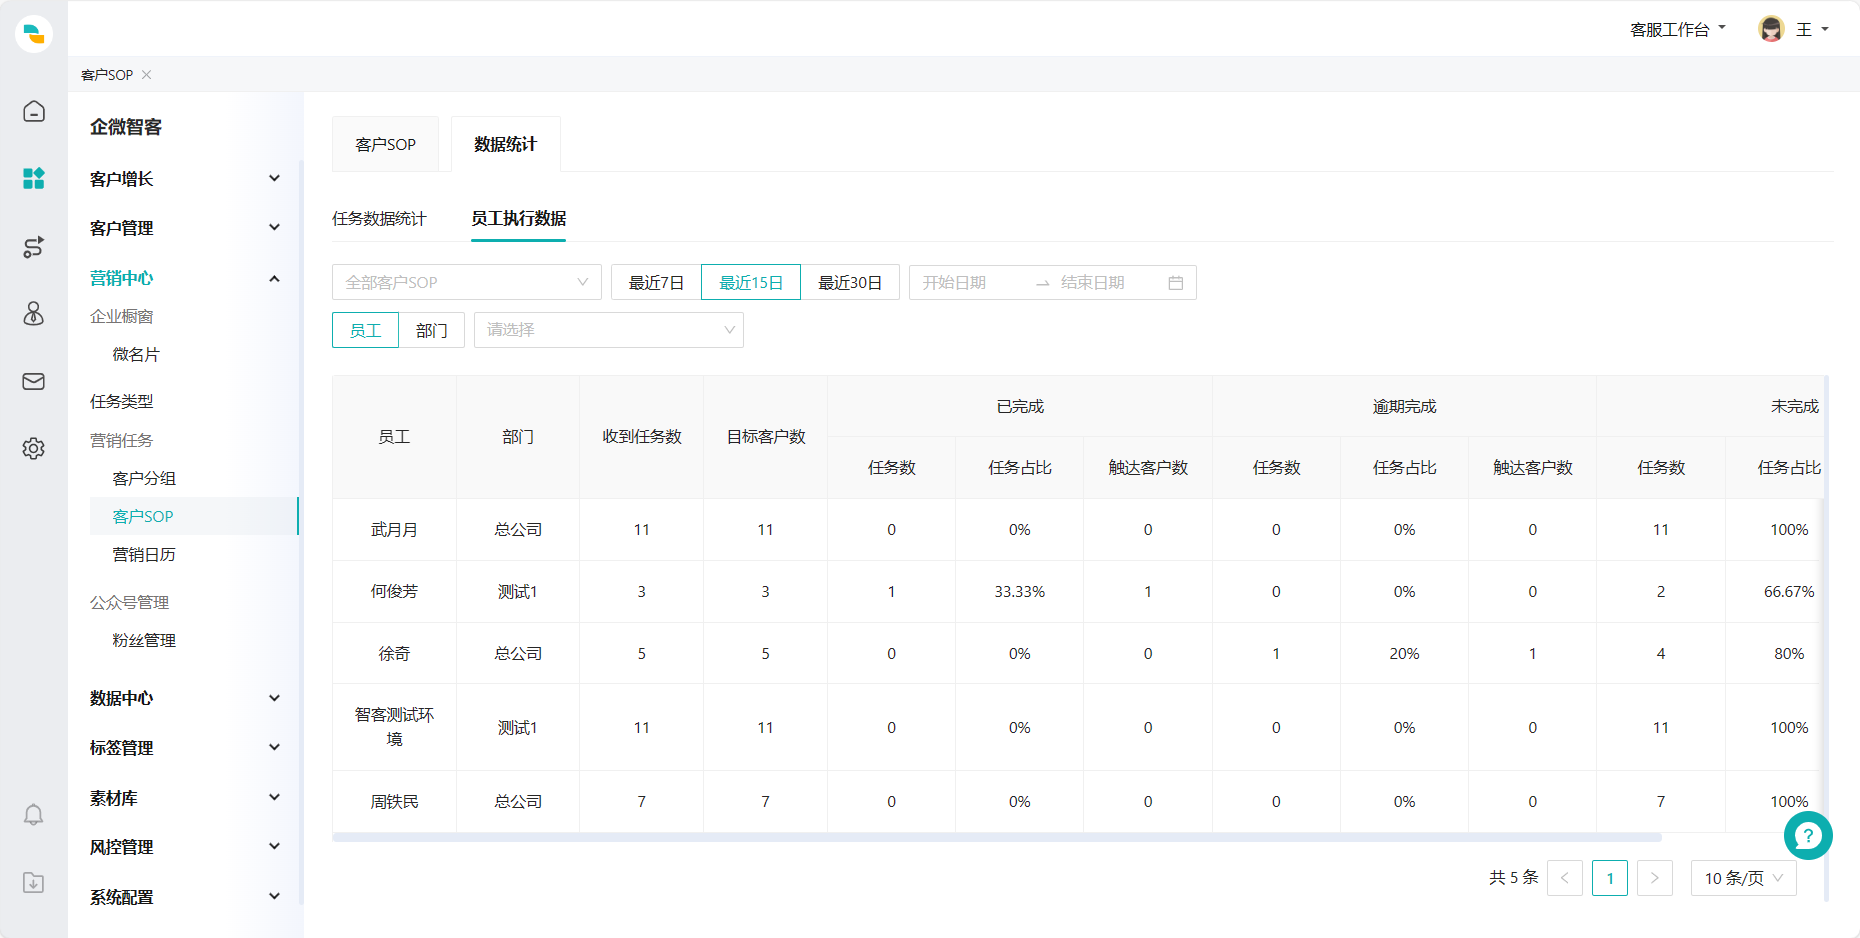Expand 风控管理 sidebar section

(x=185, y=847)
